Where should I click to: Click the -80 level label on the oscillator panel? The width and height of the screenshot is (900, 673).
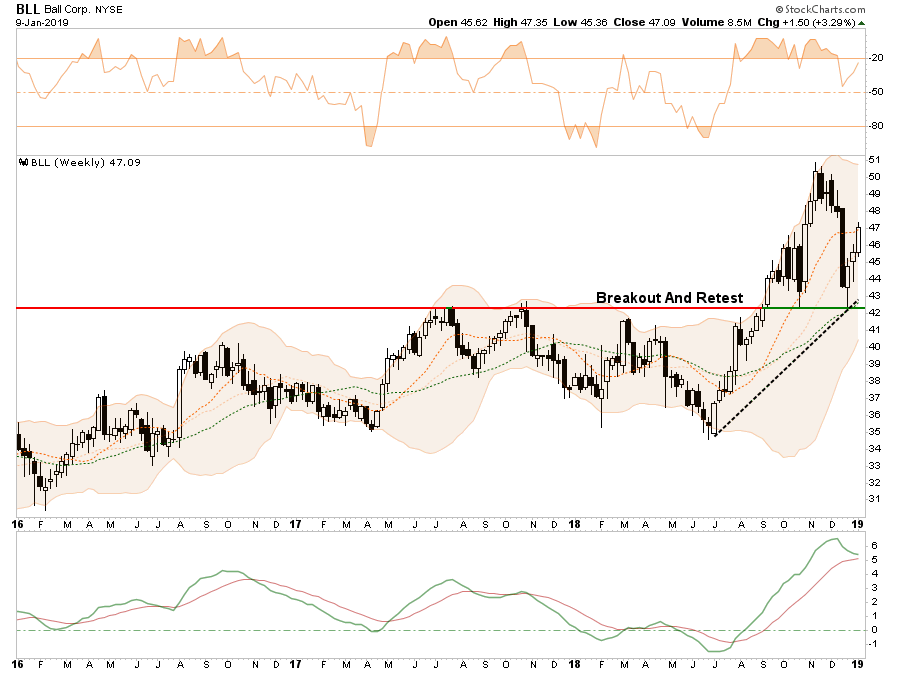coord(876,126)
